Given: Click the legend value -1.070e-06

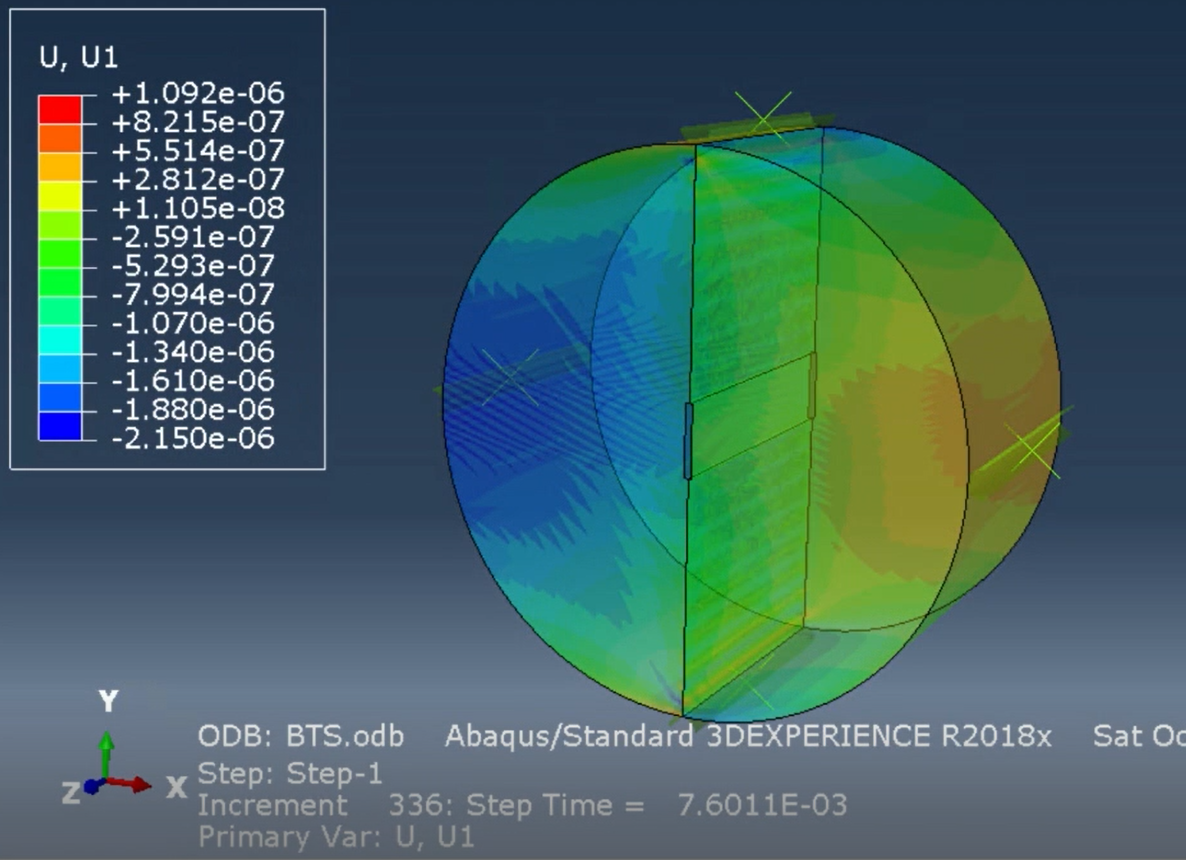Looking at the screenshot, I should [x=194, y=323].
